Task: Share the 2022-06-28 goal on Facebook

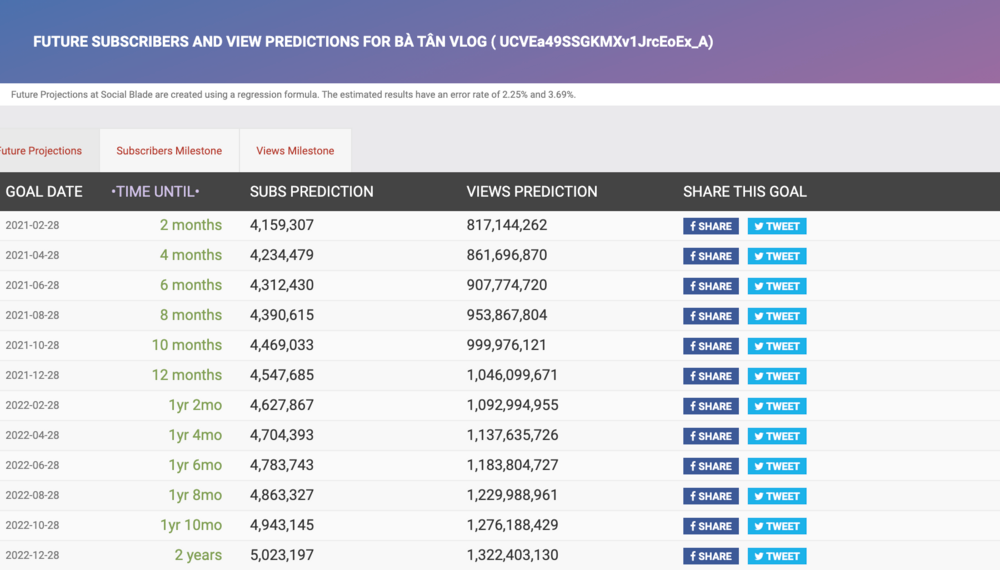Action: click(710, 466)
